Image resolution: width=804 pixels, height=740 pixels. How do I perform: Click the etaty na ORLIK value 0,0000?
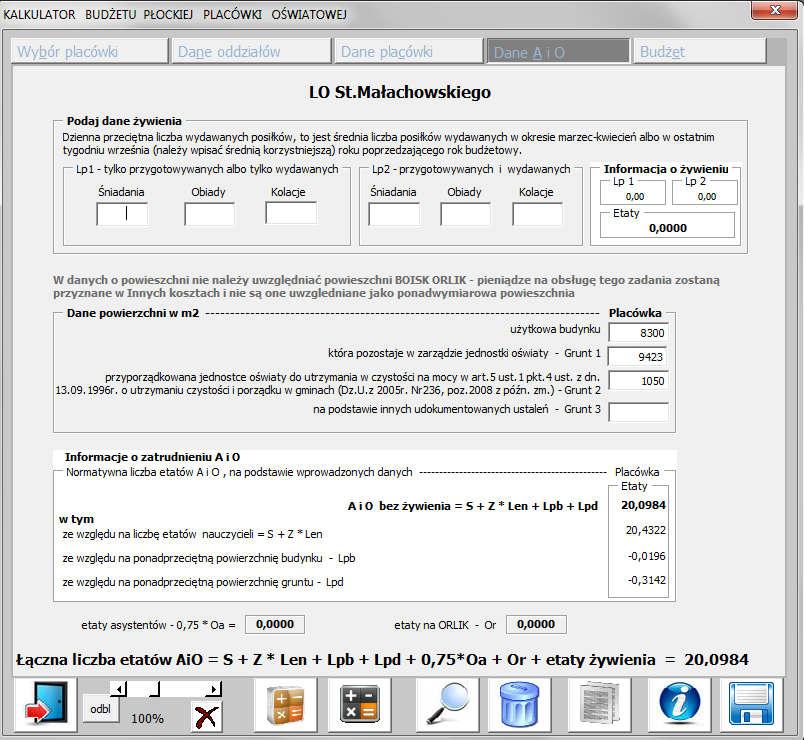536,624
